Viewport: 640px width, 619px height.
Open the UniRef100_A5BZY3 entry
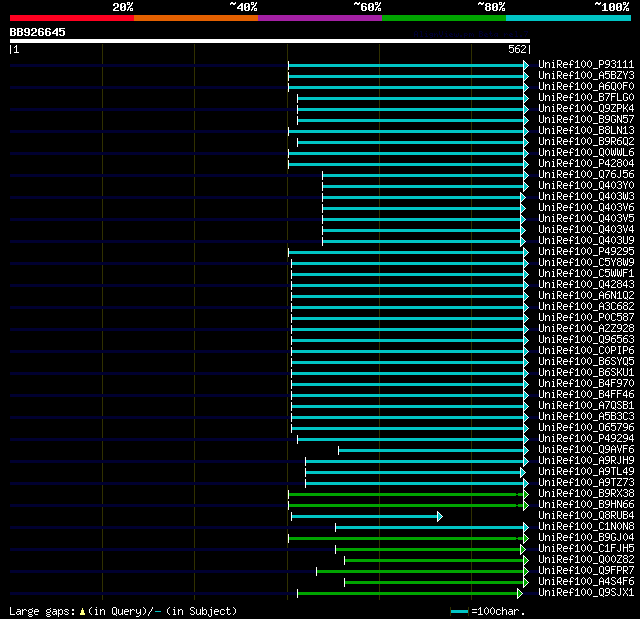(x=586, y=75)
